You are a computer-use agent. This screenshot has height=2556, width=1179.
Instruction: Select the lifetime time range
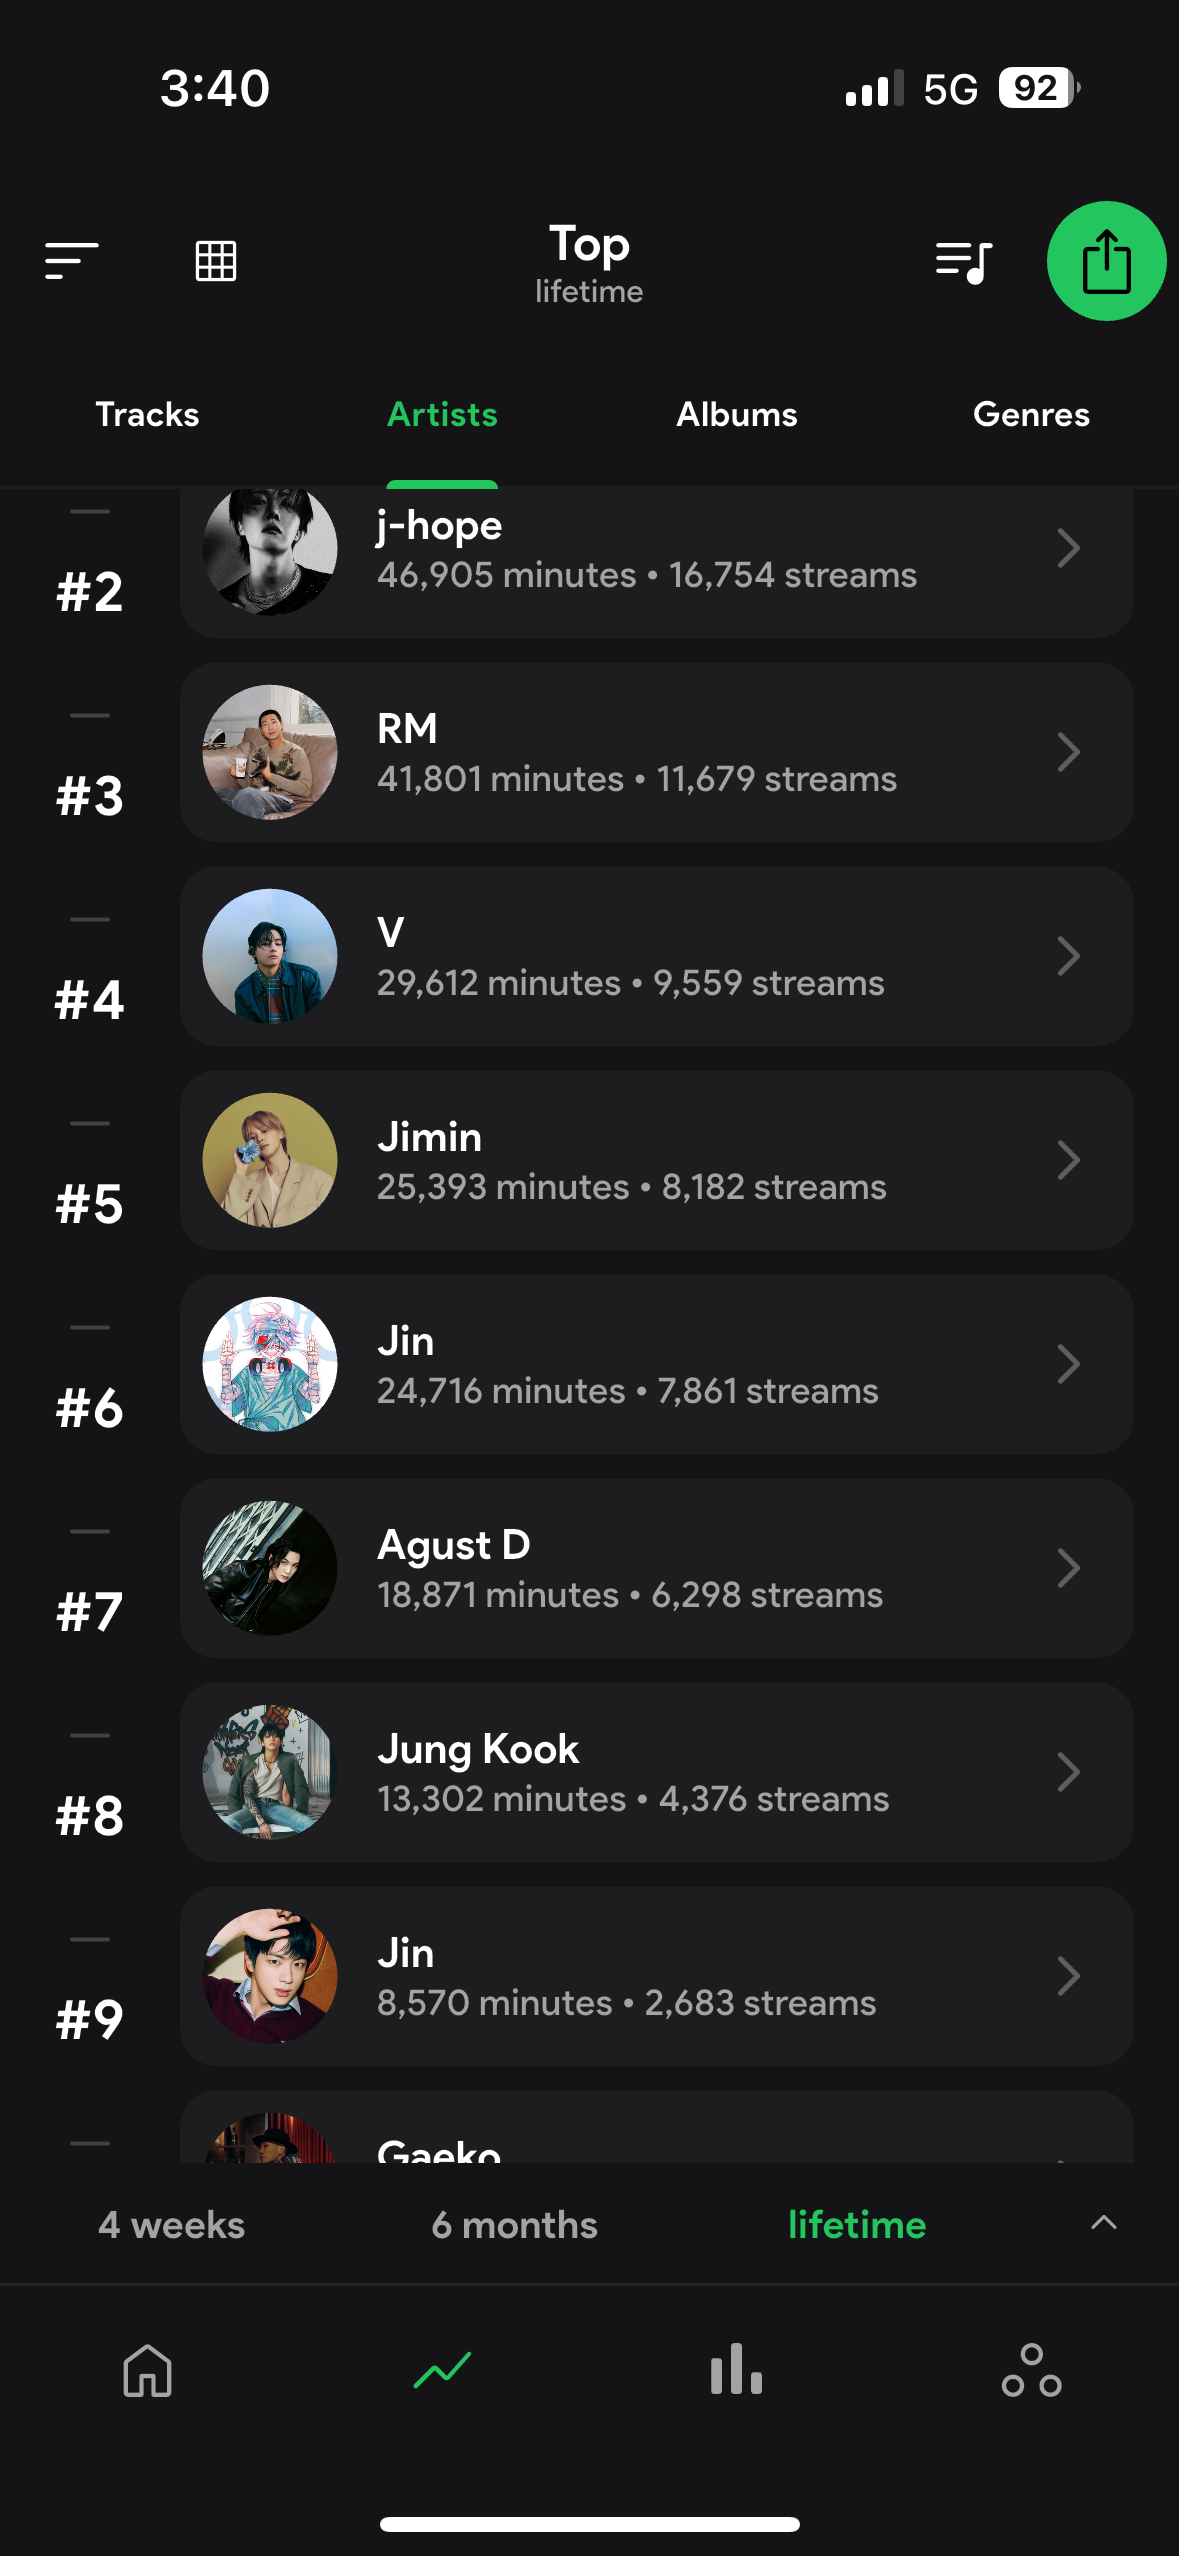pyautogui.click(x=857, y=2225)
